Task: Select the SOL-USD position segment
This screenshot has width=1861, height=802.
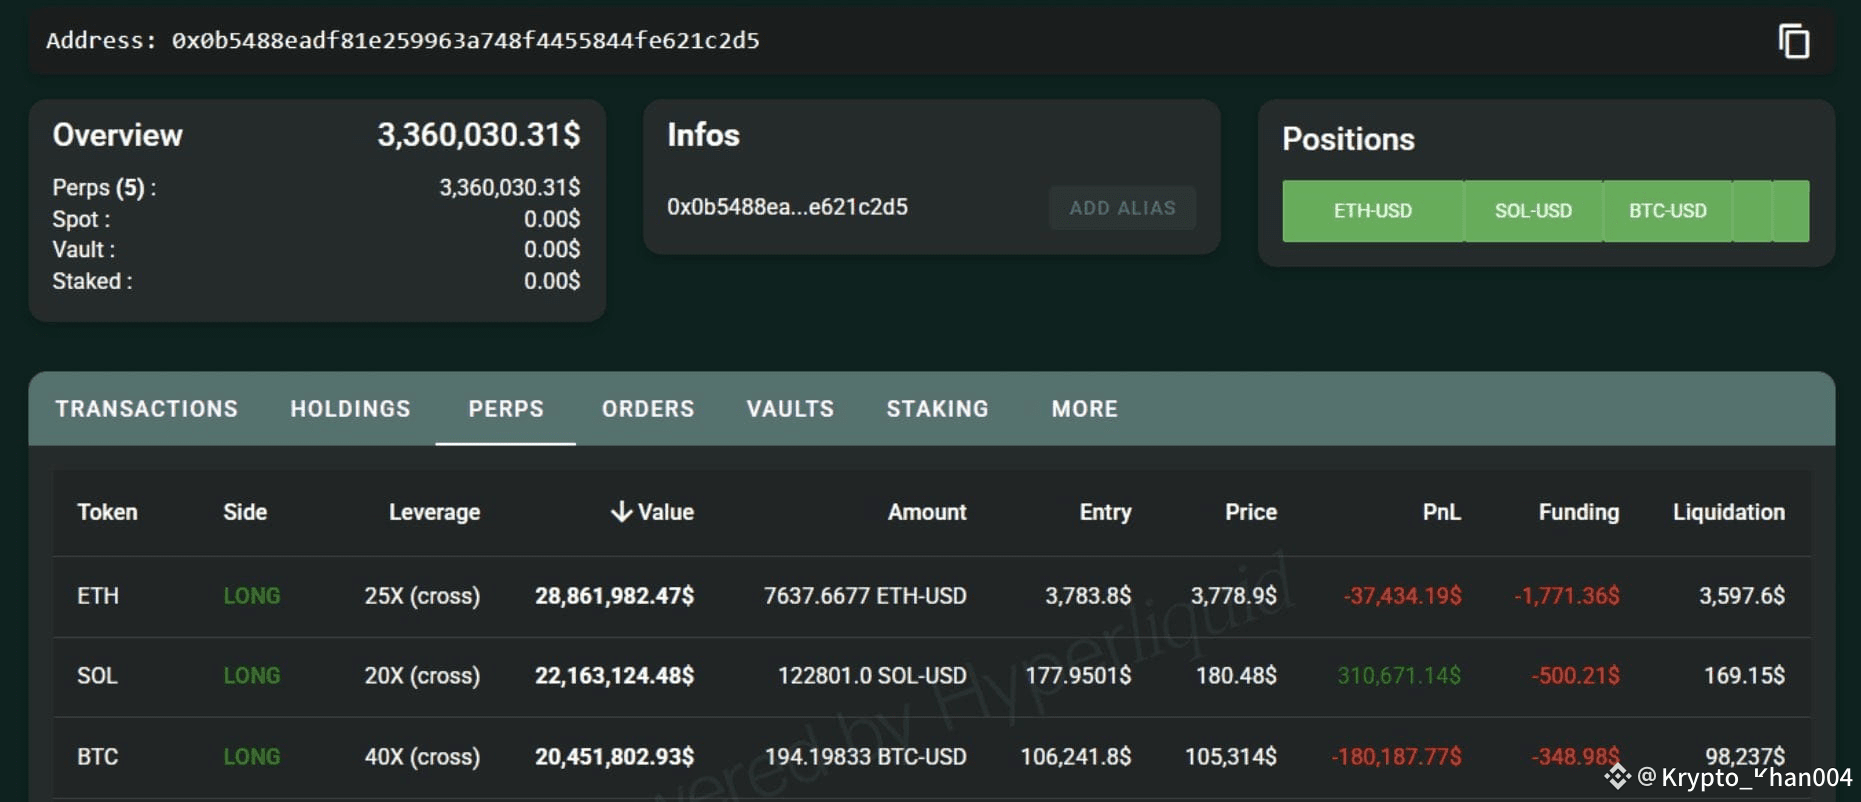Action: point(1533,211)
